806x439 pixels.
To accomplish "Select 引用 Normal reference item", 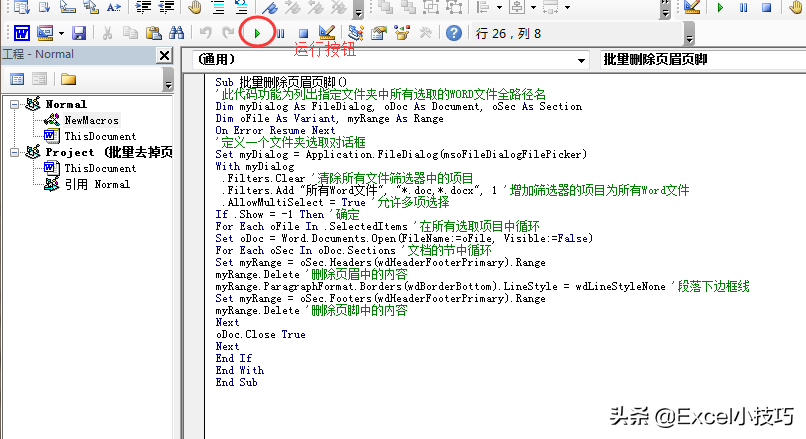I will click(99, 184).
